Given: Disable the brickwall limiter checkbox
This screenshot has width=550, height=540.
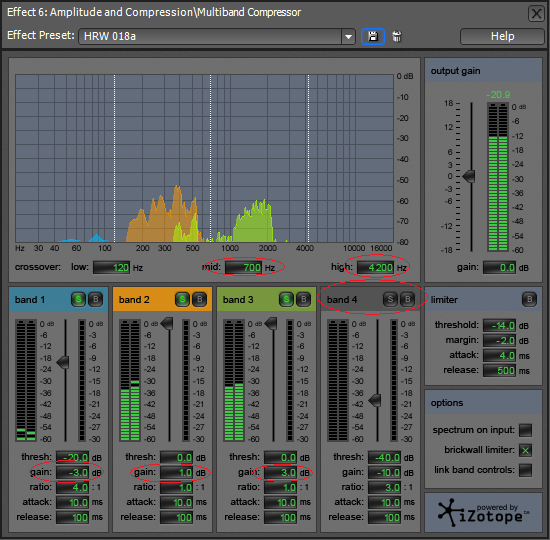Looking at the screenshot, I should (x=525, y=450).
